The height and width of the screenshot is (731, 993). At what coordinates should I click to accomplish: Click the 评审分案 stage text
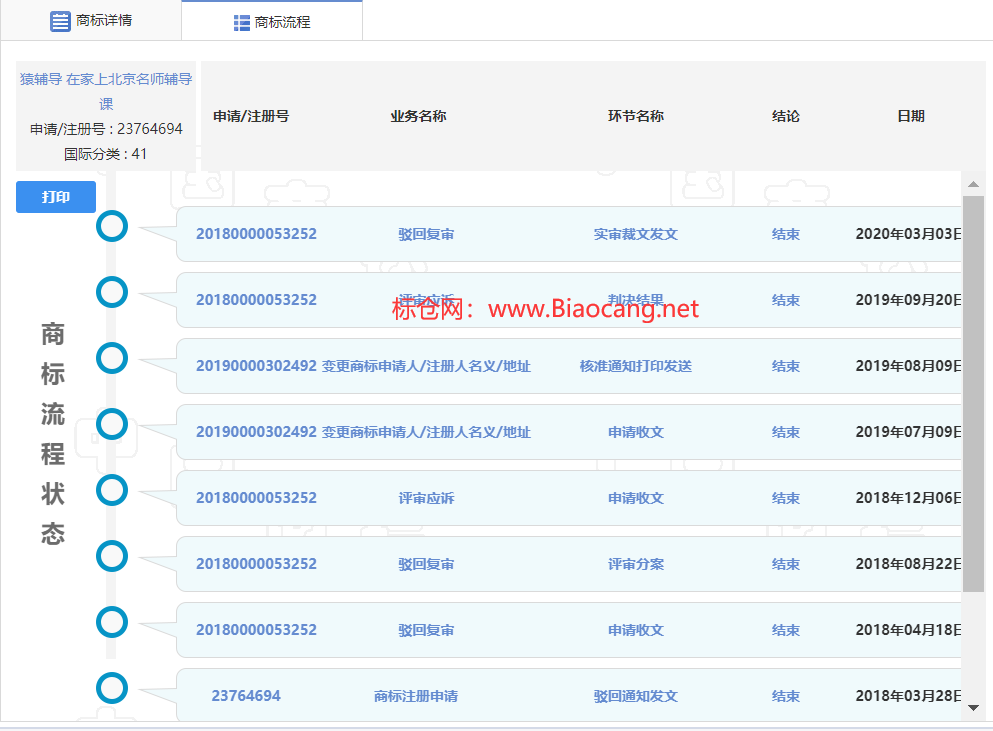point(636,564)
